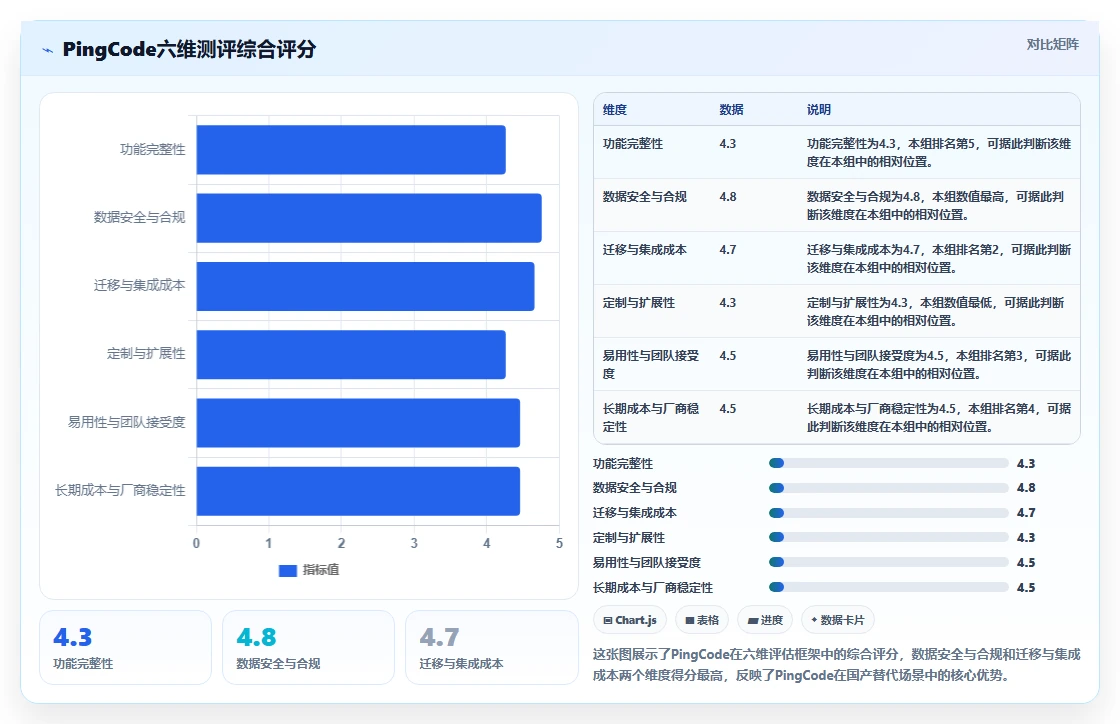Click the 易用性与团队接受度 bar in the chart
The image size is (1120, 724).
pos(358,423)
